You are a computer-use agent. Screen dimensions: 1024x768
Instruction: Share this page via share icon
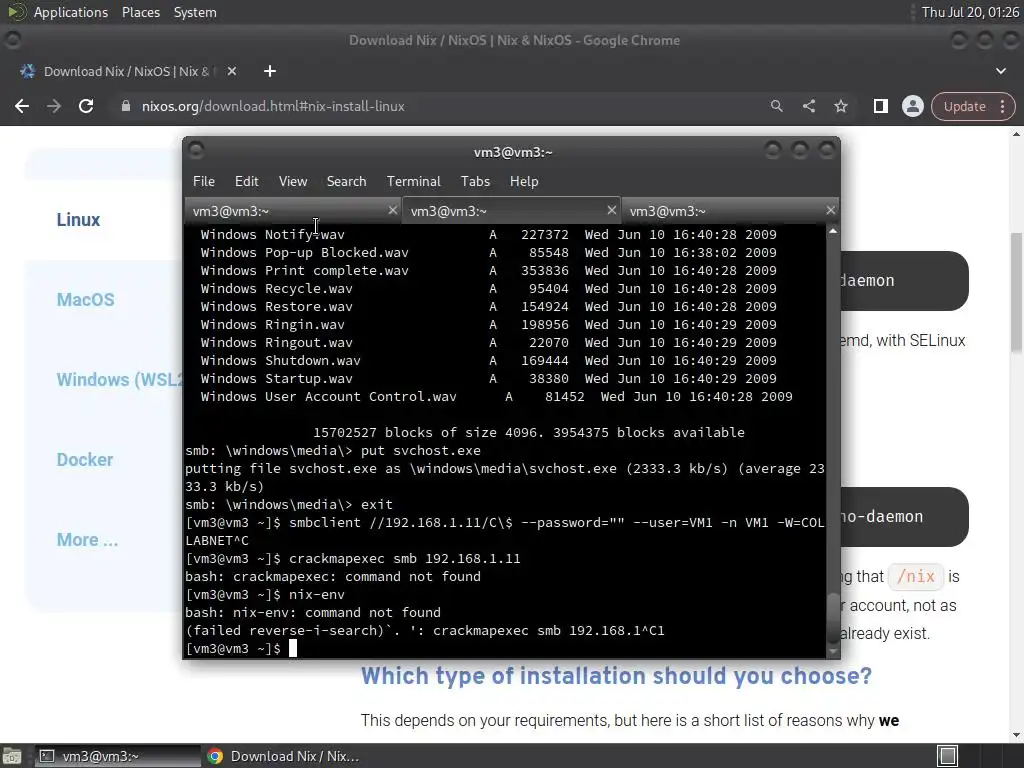808,106
